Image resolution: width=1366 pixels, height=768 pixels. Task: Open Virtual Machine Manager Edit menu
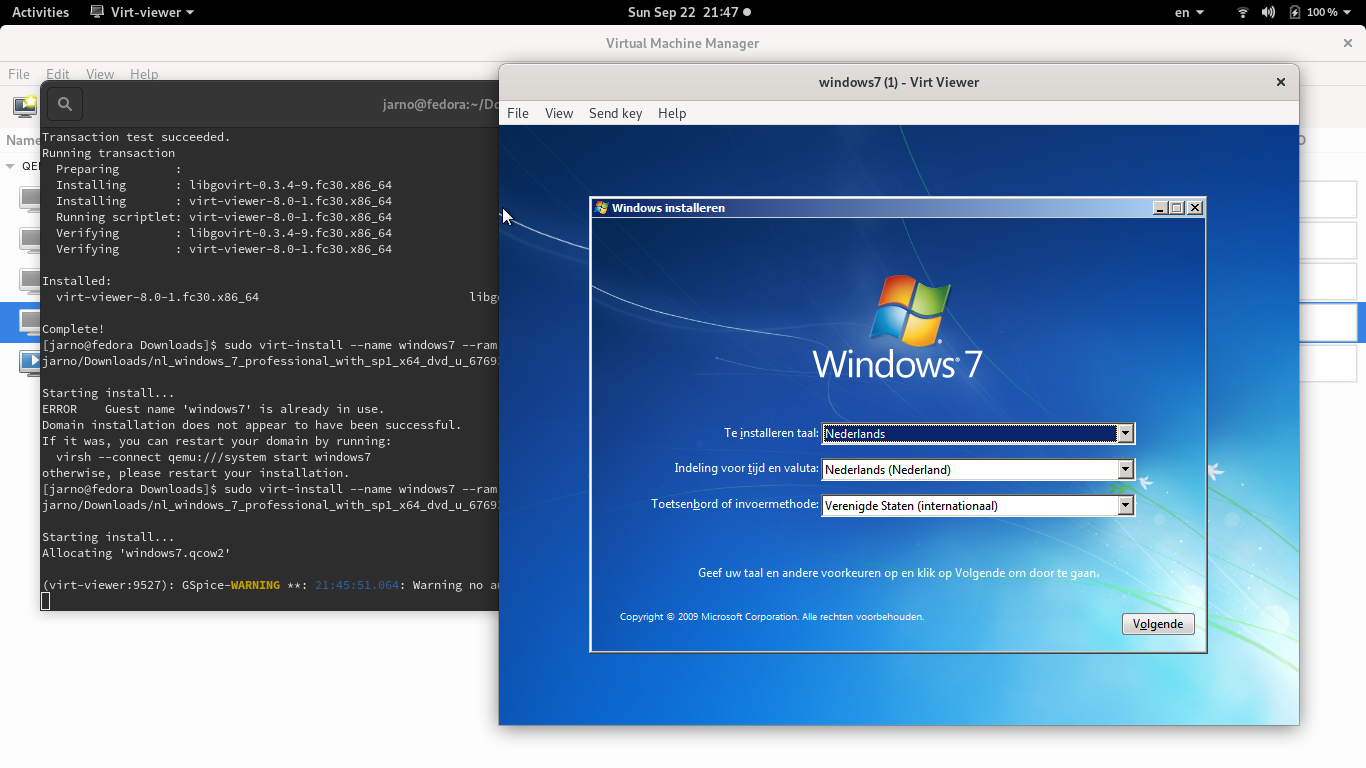tap(58, 74)
